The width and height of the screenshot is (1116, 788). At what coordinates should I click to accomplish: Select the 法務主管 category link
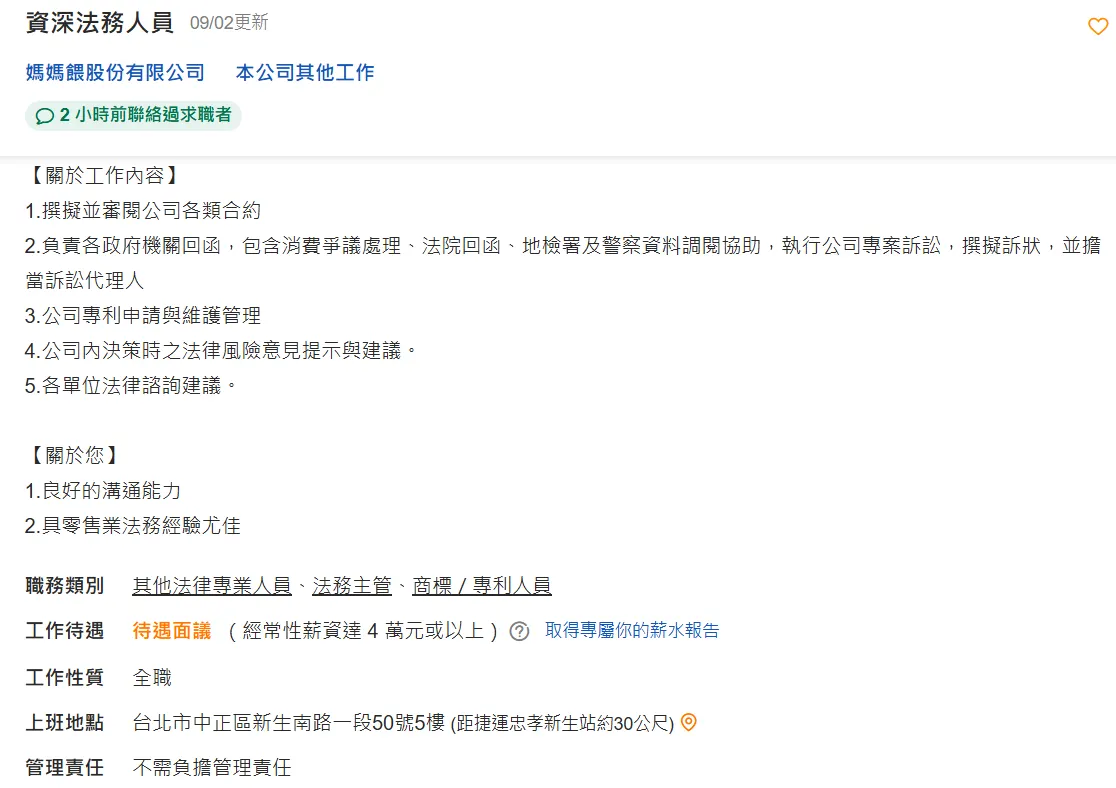[x=352, y=585]
